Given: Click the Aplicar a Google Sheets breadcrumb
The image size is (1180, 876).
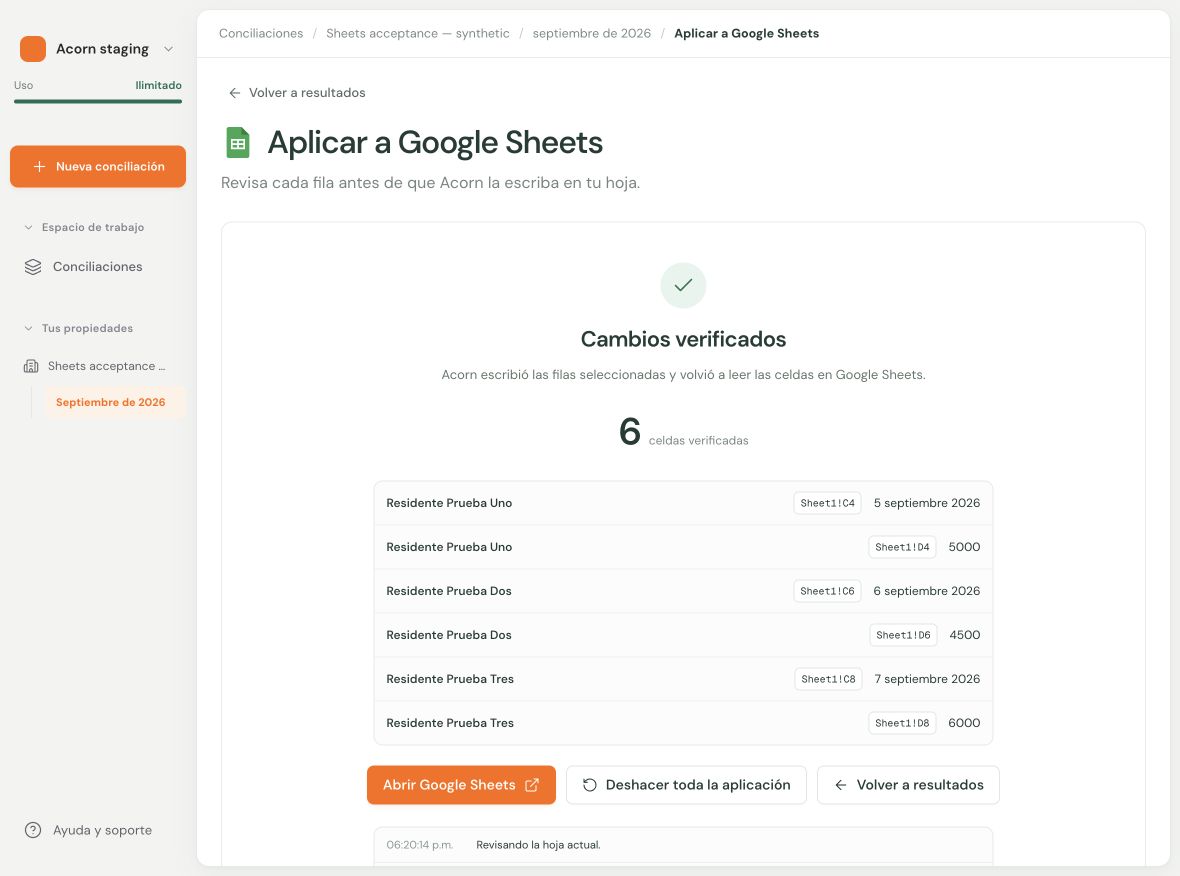Looking at the screenshot, I should click(747, 33).
